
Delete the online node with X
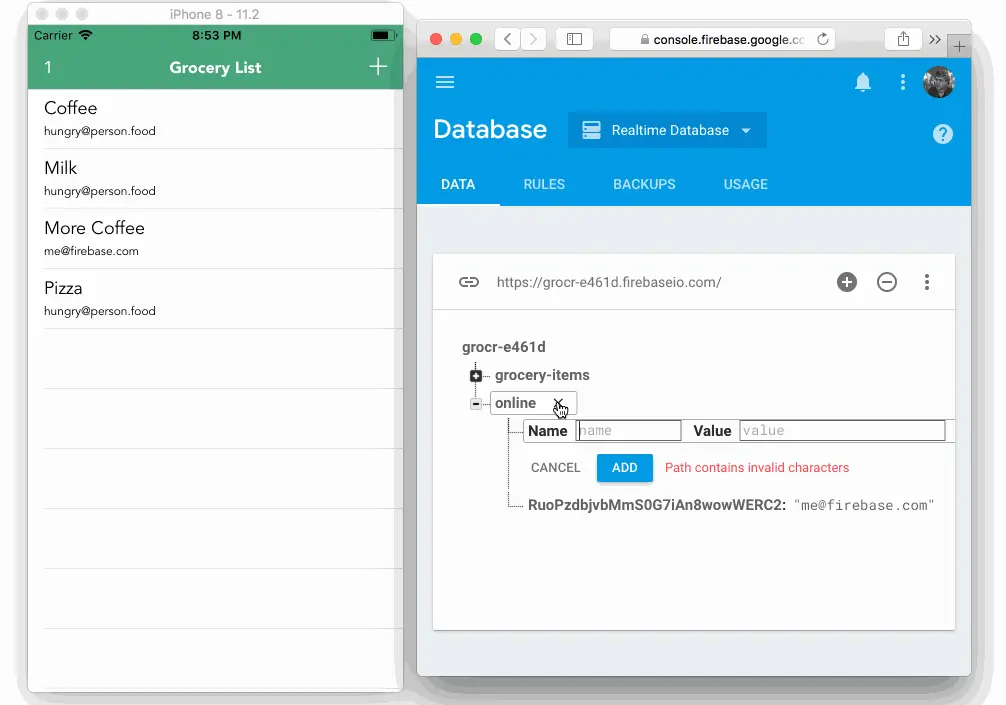(x=558, y=403)
